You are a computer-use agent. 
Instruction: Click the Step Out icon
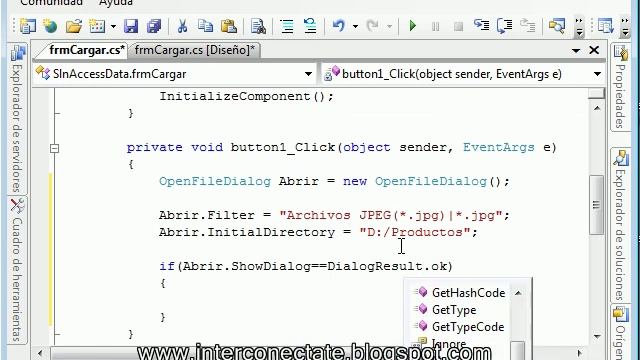(x=527, y=26)
